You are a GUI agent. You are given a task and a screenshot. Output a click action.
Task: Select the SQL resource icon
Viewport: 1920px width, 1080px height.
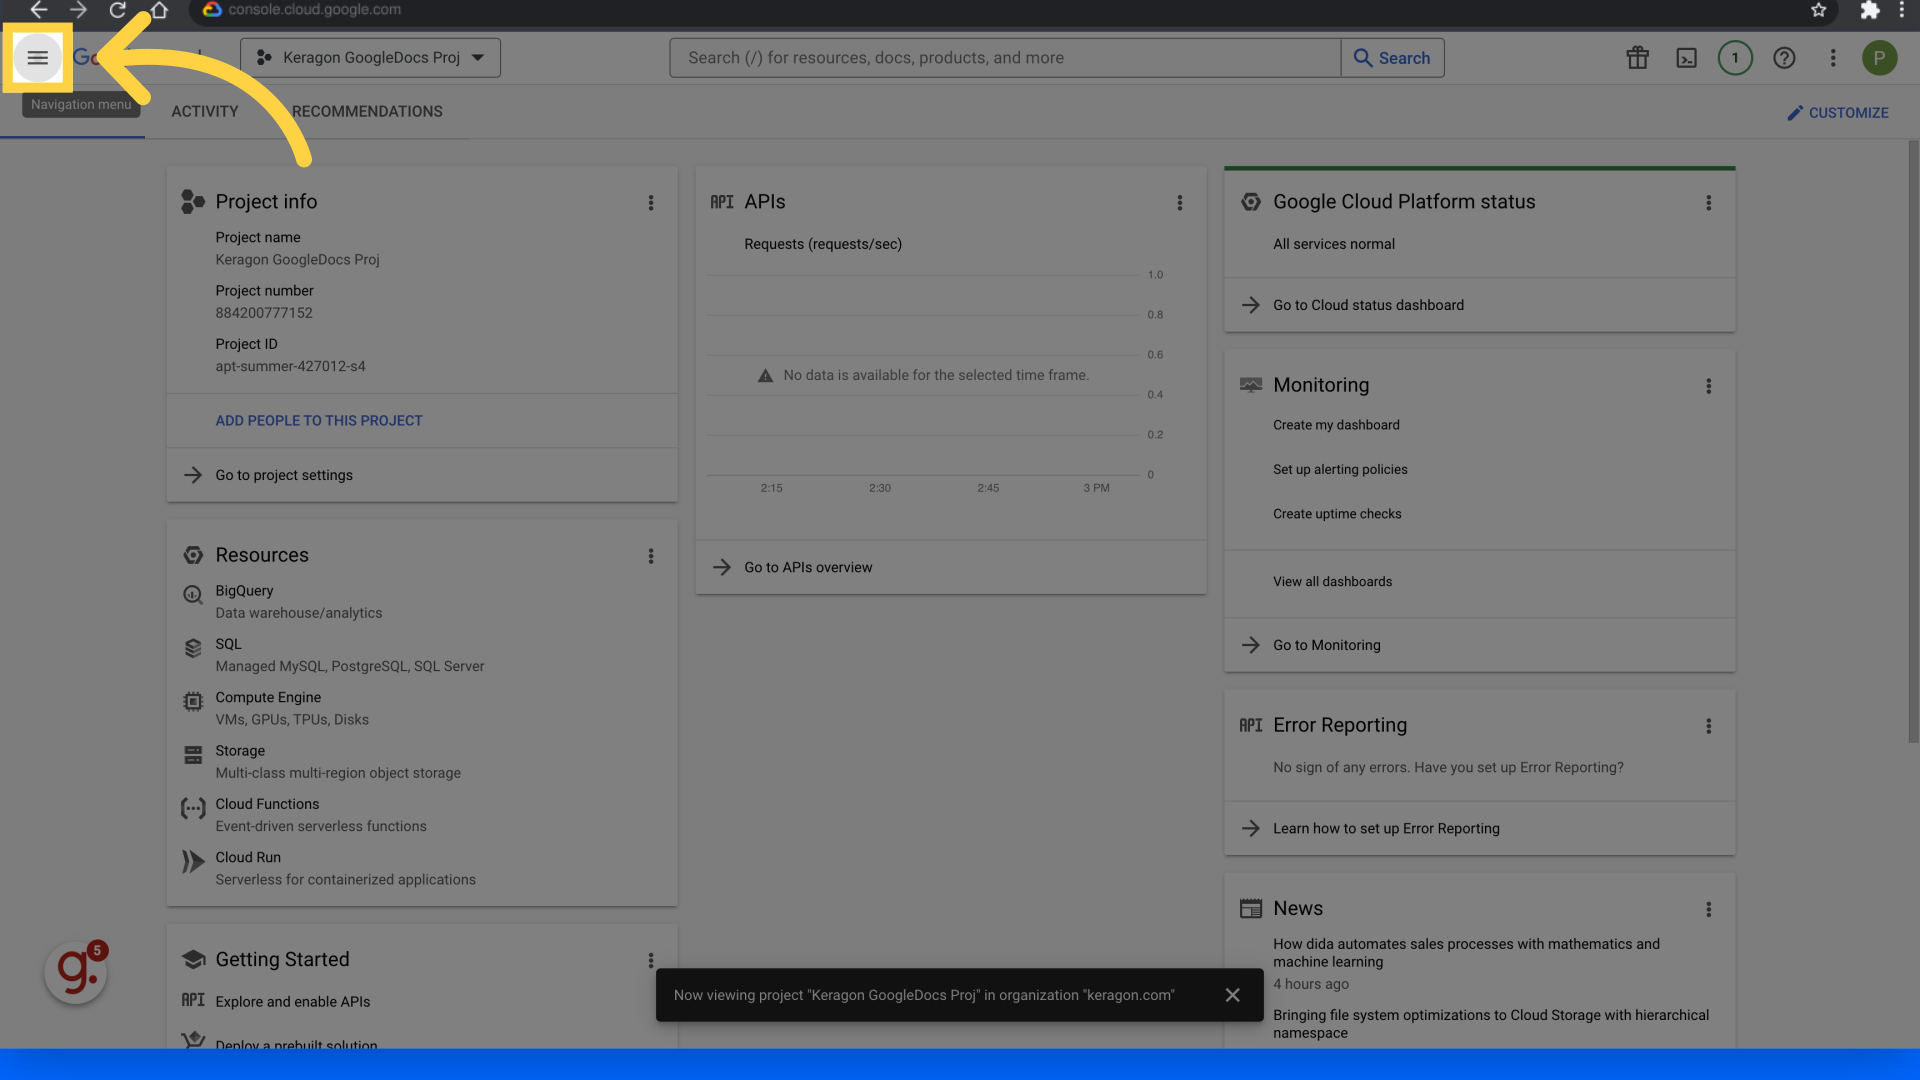click(193, 647)
